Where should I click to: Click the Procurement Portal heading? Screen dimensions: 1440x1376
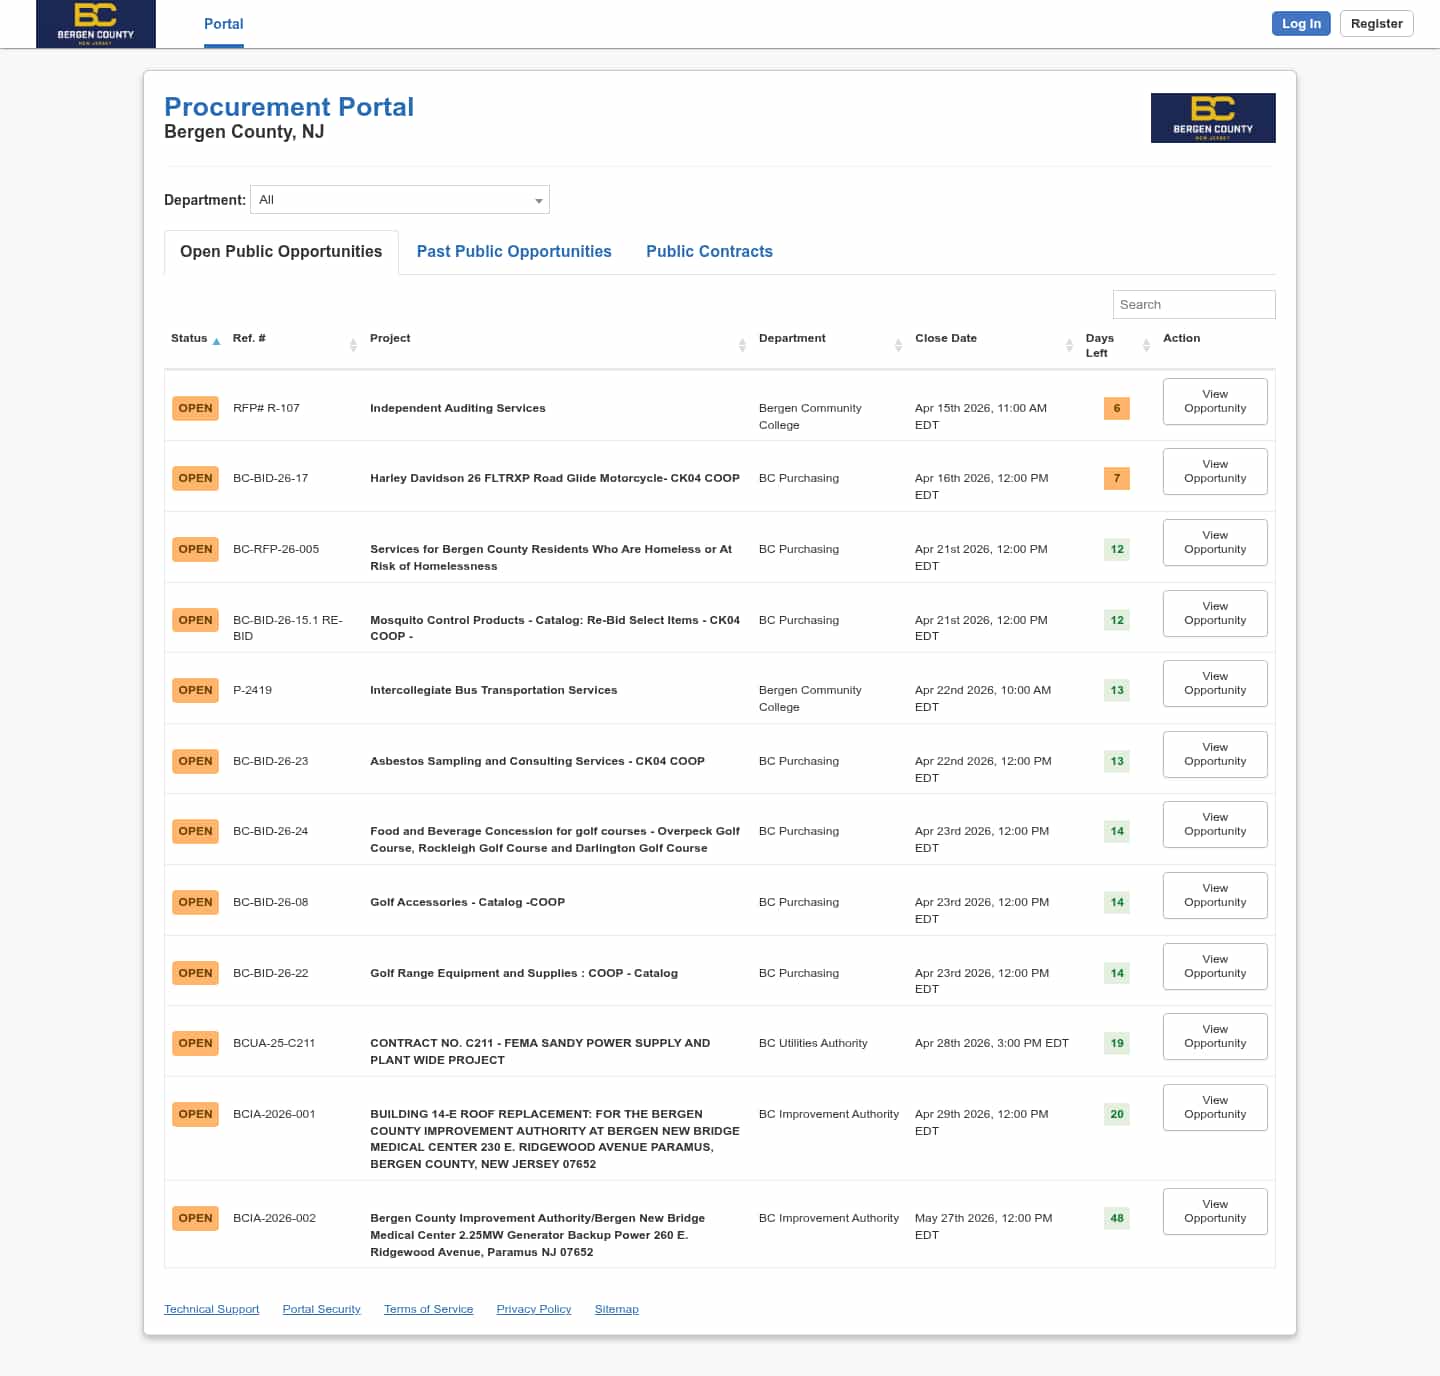289,107
